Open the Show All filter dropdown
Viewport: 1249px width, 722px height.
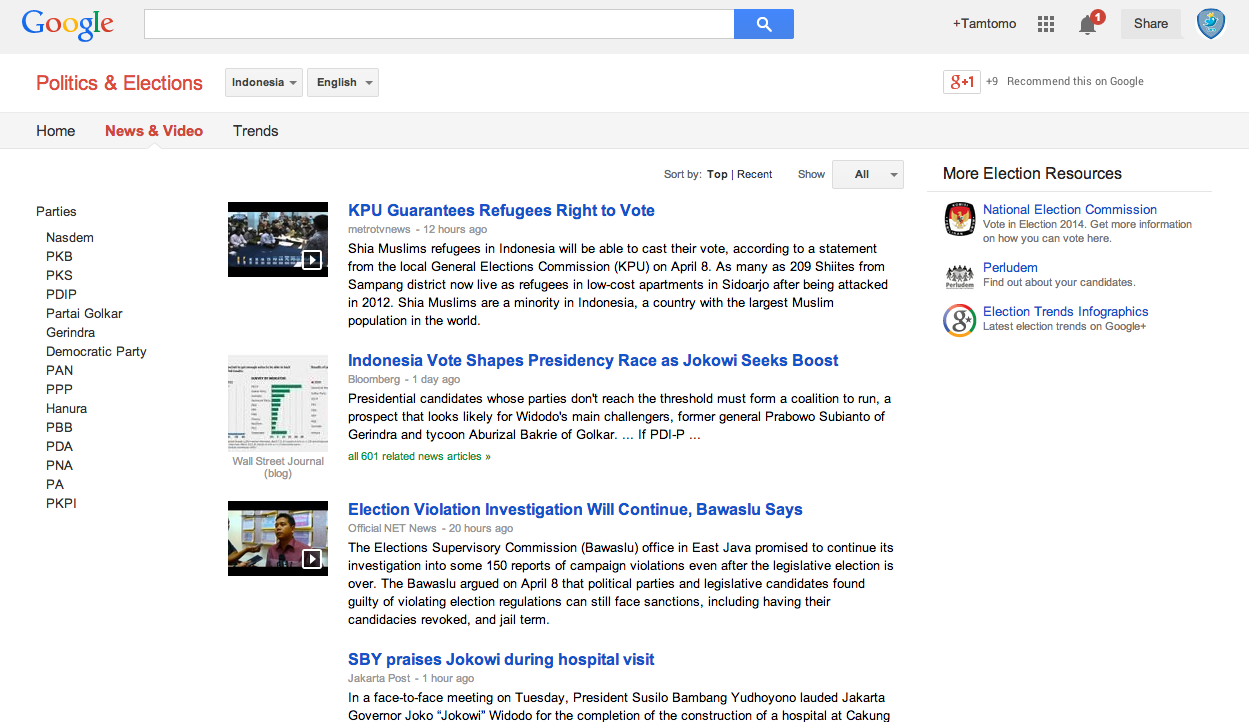pos(868,174)
